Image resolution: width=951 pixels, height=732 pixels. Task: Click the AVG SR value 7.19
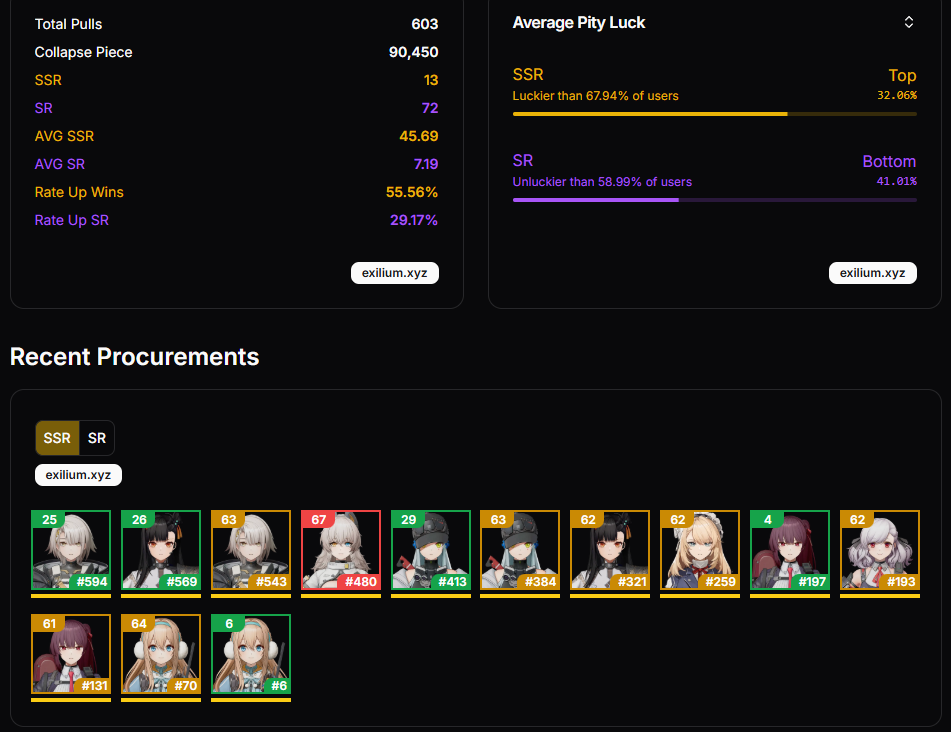coord(426,164)
